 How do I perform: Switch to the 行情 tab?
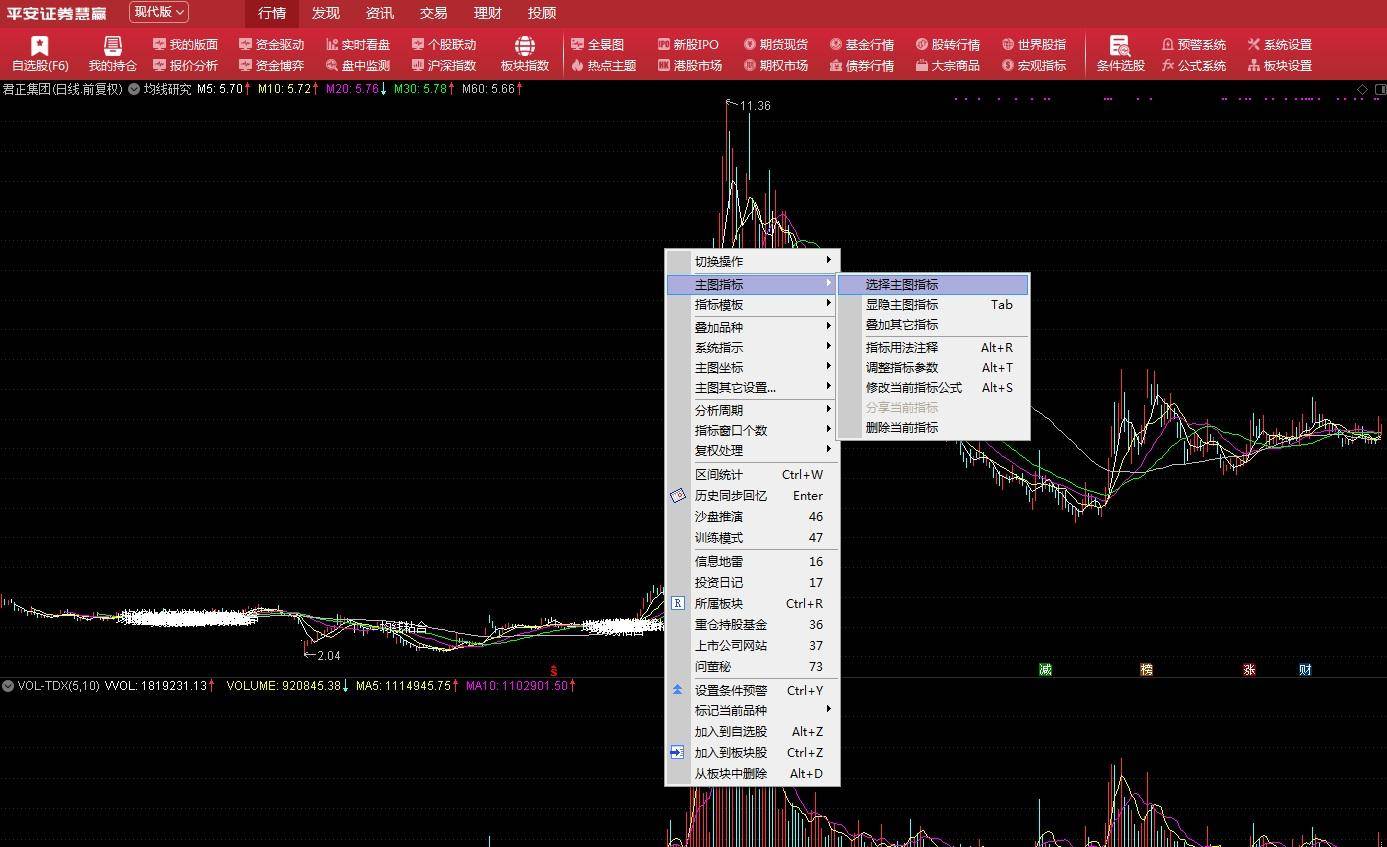[271, 13]
